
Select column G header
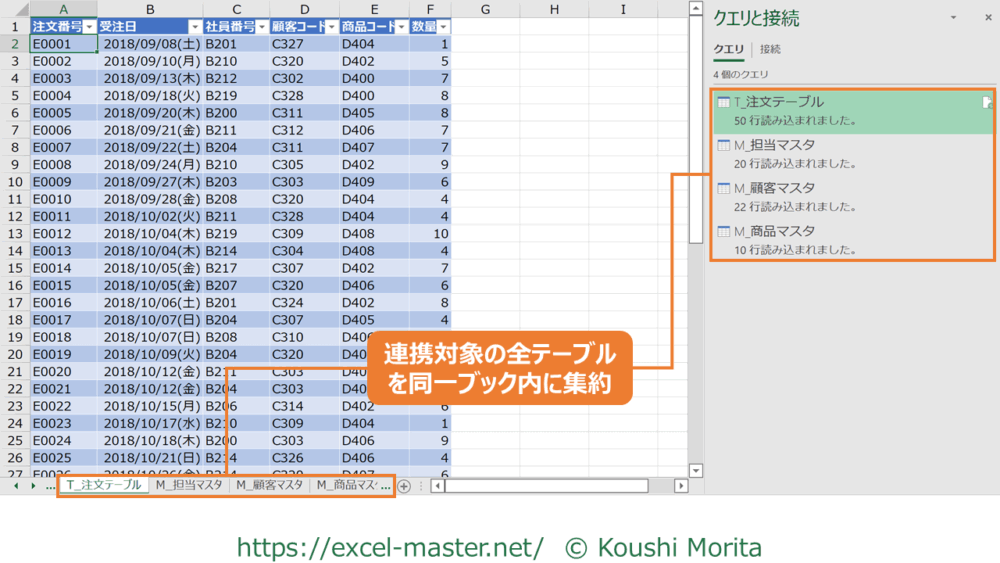click(484, 9)
